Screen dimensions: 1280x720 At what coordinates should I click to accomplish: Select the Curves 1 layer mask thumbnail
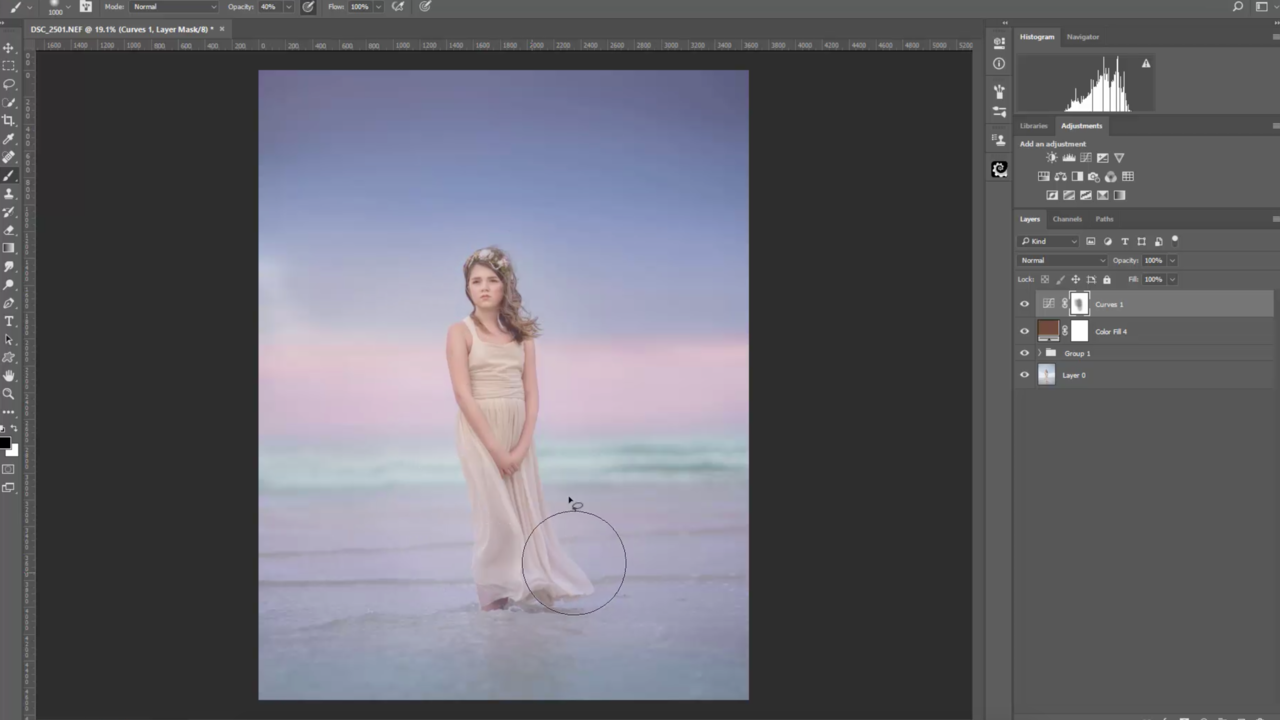coord(1079,304)
